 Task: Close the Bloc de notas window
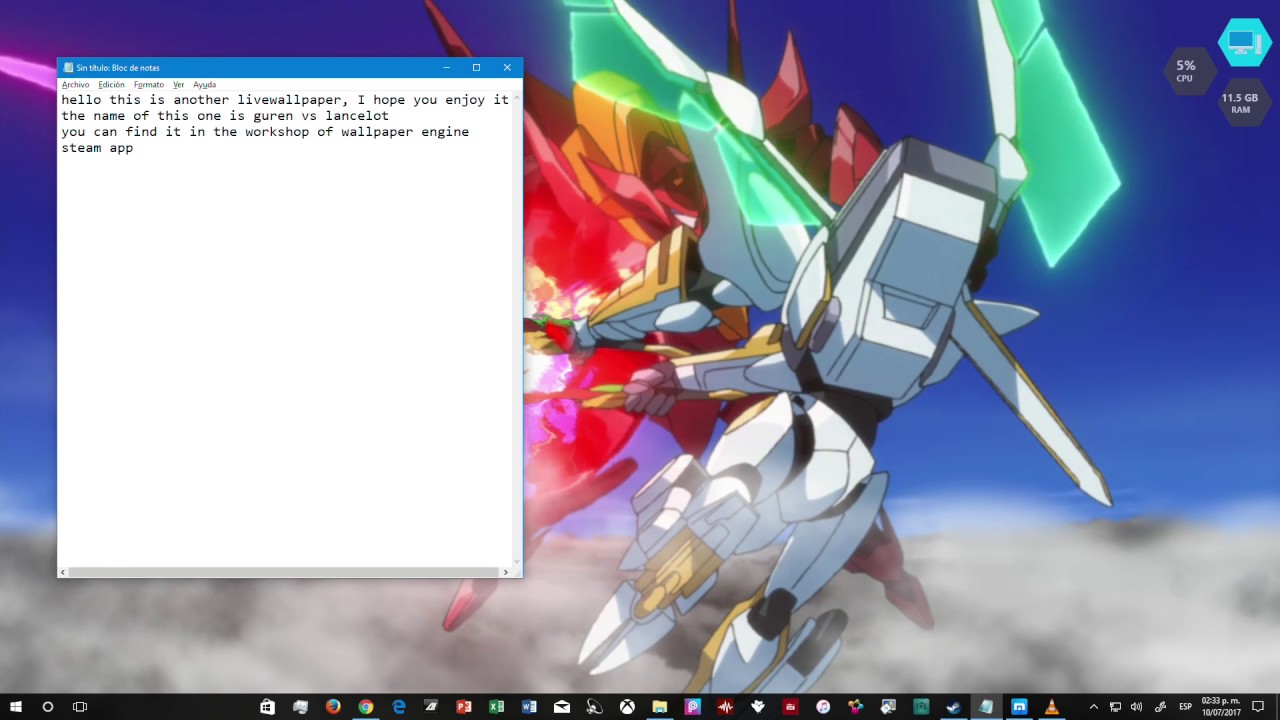click(507, 68)
